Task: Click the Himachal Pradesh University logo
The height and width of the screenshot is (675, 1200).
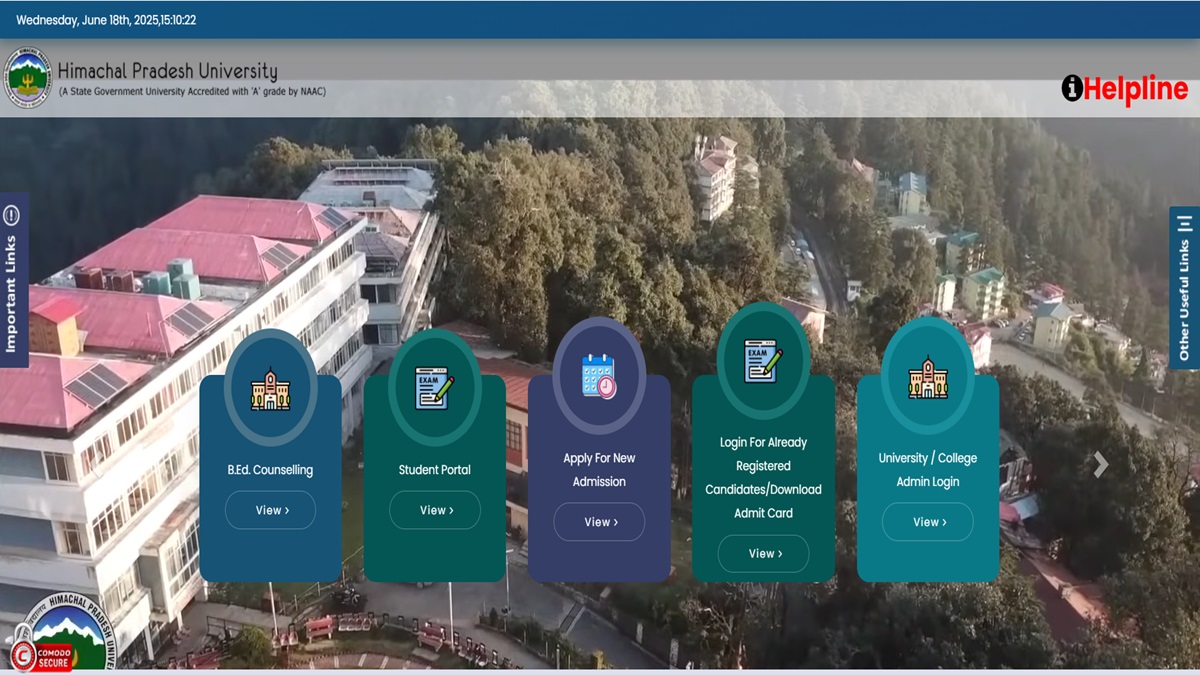Action: (27, 78)
